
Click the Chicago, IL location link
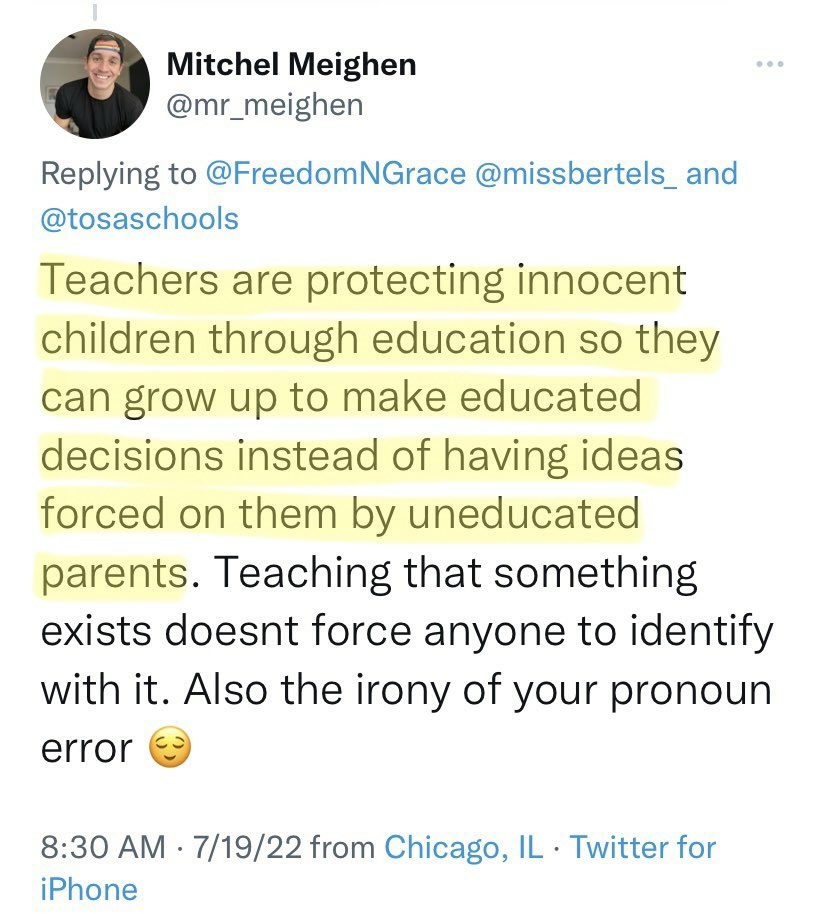pyautogui.click(x=464, y=848)
